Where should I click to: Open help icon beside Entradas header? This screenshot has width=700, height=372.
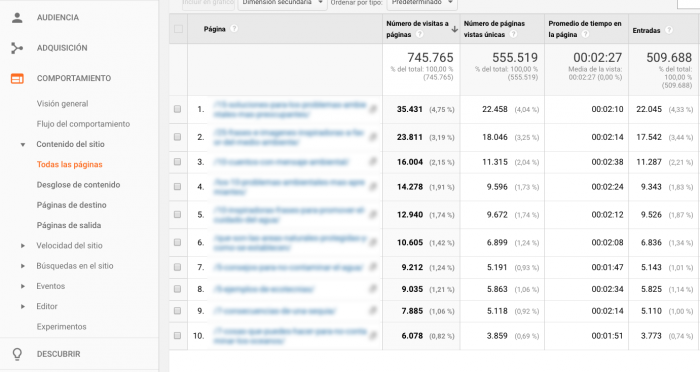(x=669, y=30)
